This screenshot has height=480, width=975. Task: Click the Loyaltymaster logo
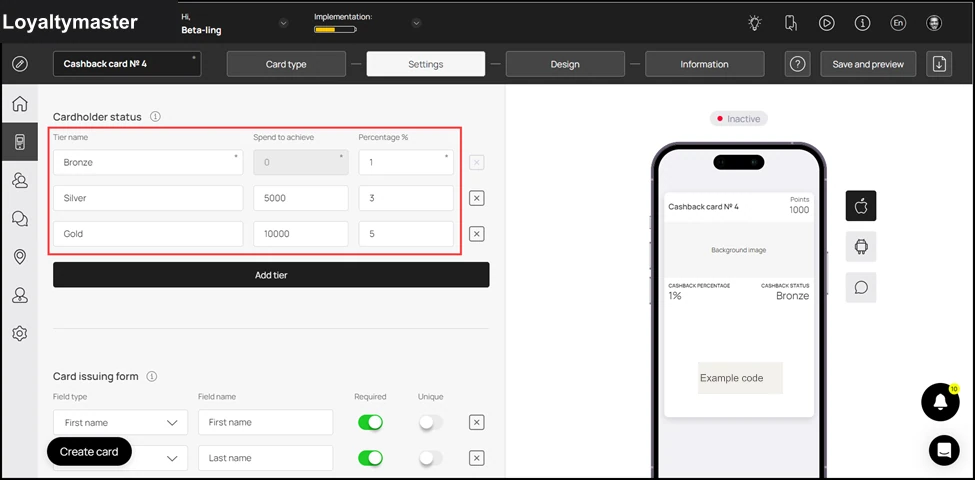(70, 22)
